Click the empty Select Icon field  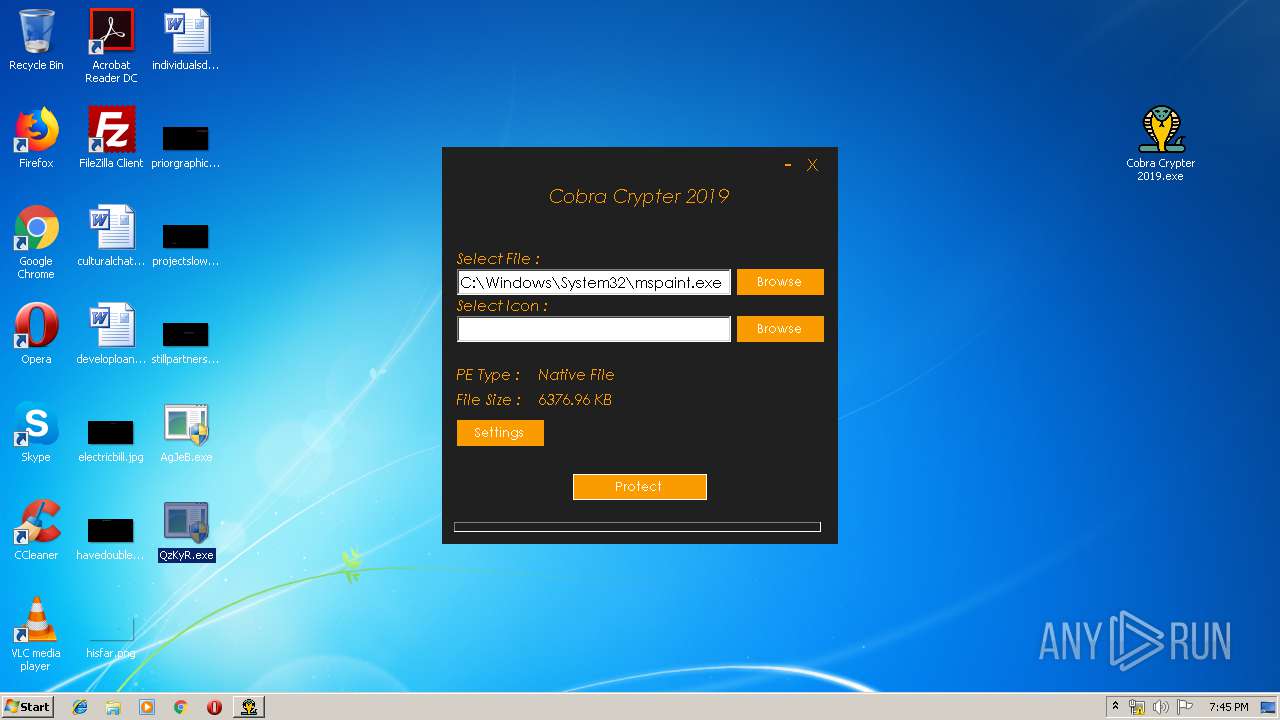pyautogui.click(x=594, y=329)
